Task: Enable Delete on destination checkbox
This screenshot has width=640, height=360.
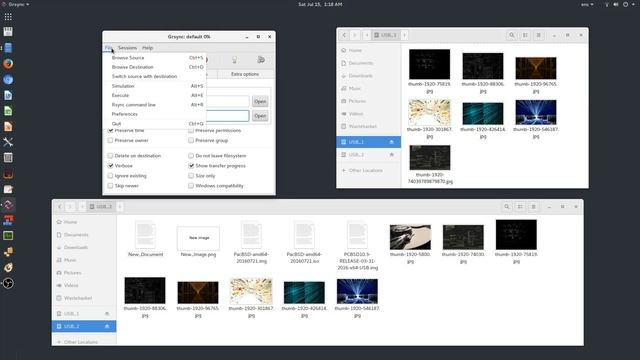Action: 110,156
